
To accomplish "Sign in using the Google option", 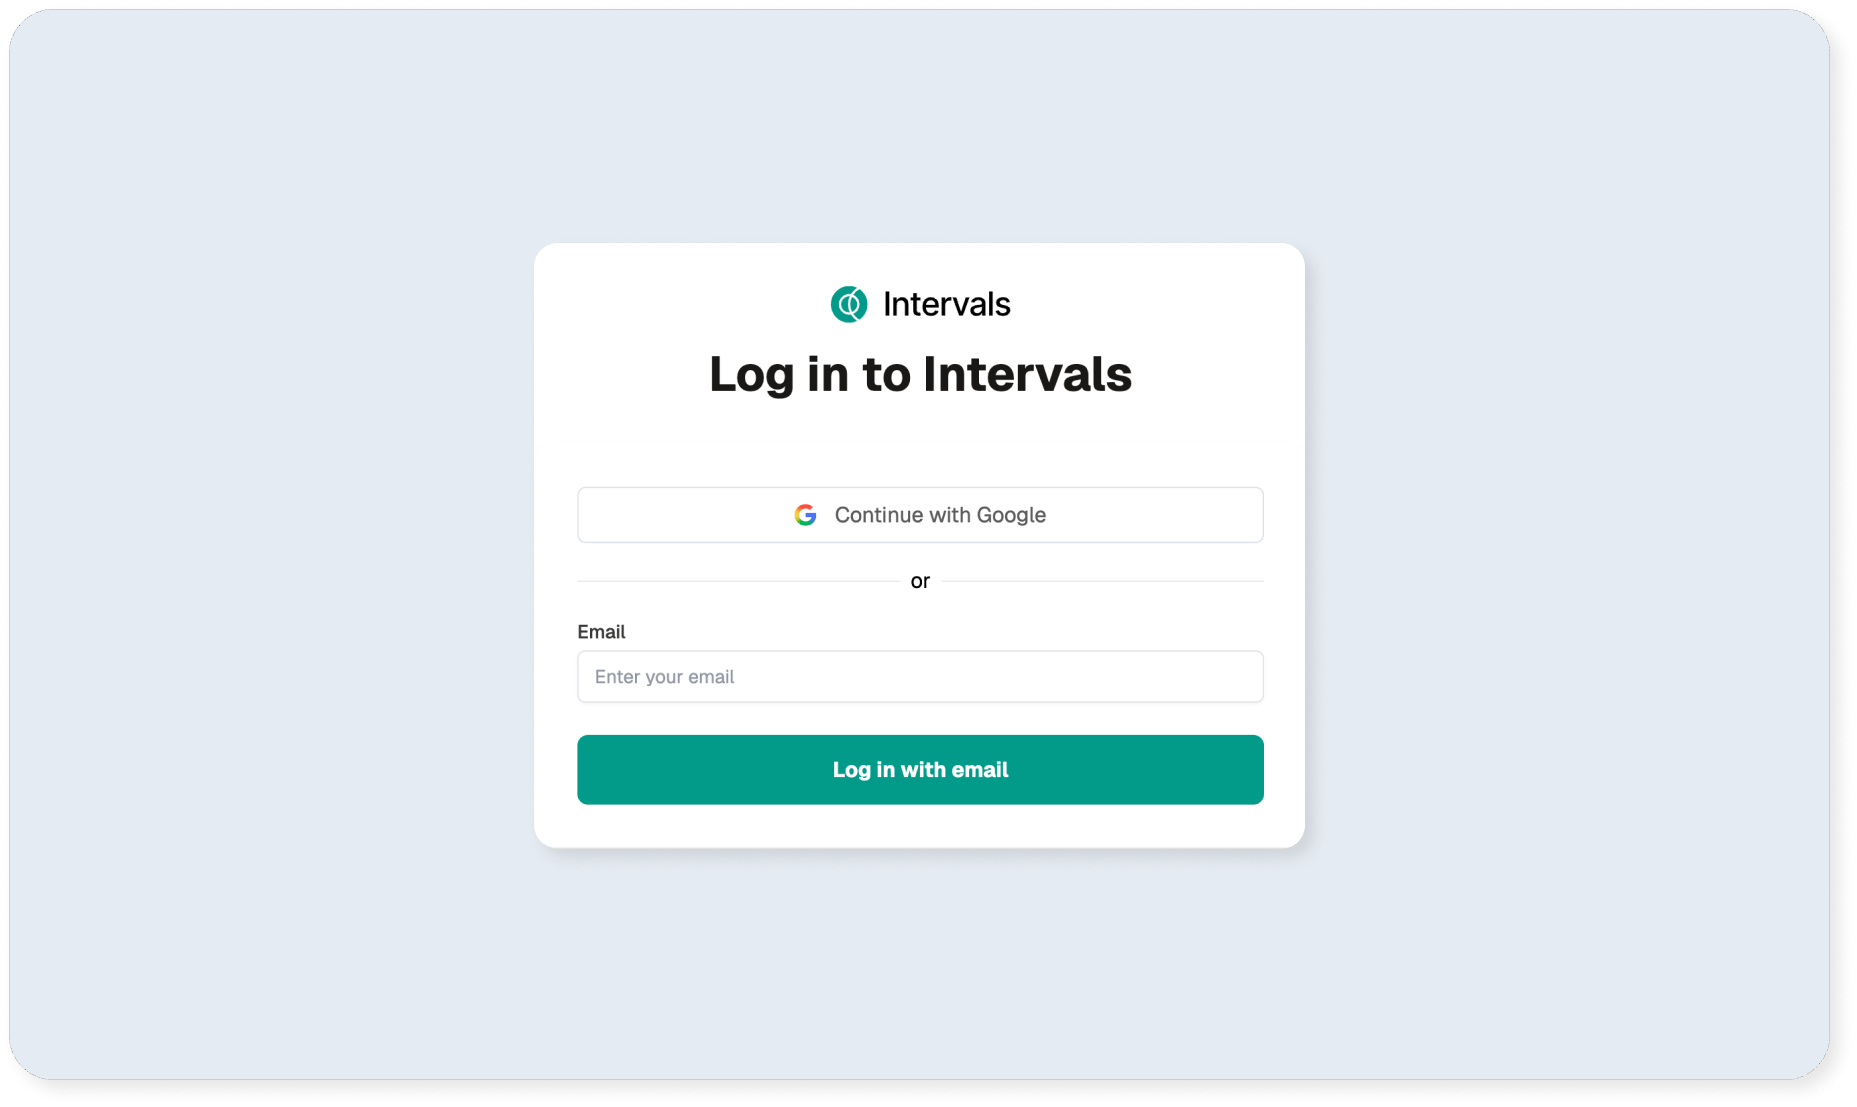I will [920, 515].
